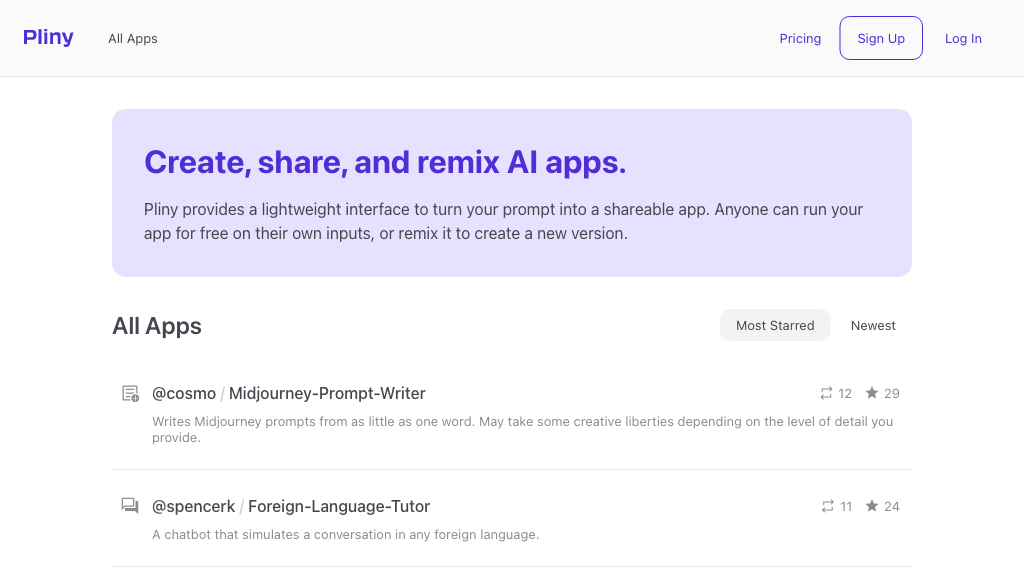Viewport: 1024px width, 576px height.
Task: Click the remix icon on Midjourney-Prompt-Writer row
Action: point(826,393)
